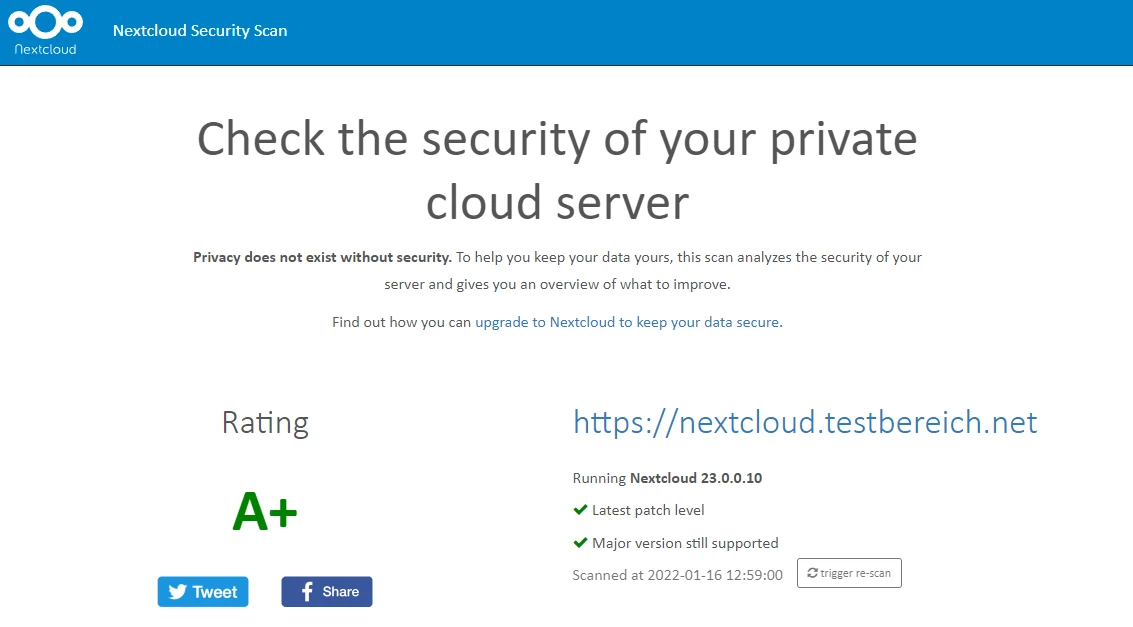The image size is (1133, 627).
Task: Open the Nextcloud Security Scan header title
Action: tap(200, 31)
